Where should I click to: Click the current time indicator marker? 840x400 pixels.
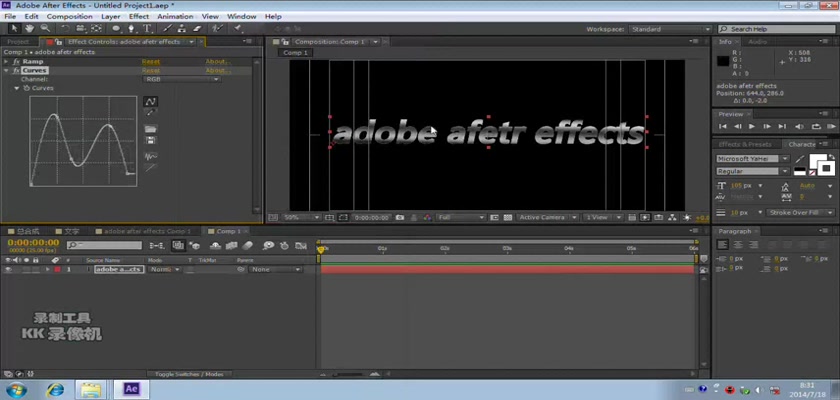click(320, 250)
